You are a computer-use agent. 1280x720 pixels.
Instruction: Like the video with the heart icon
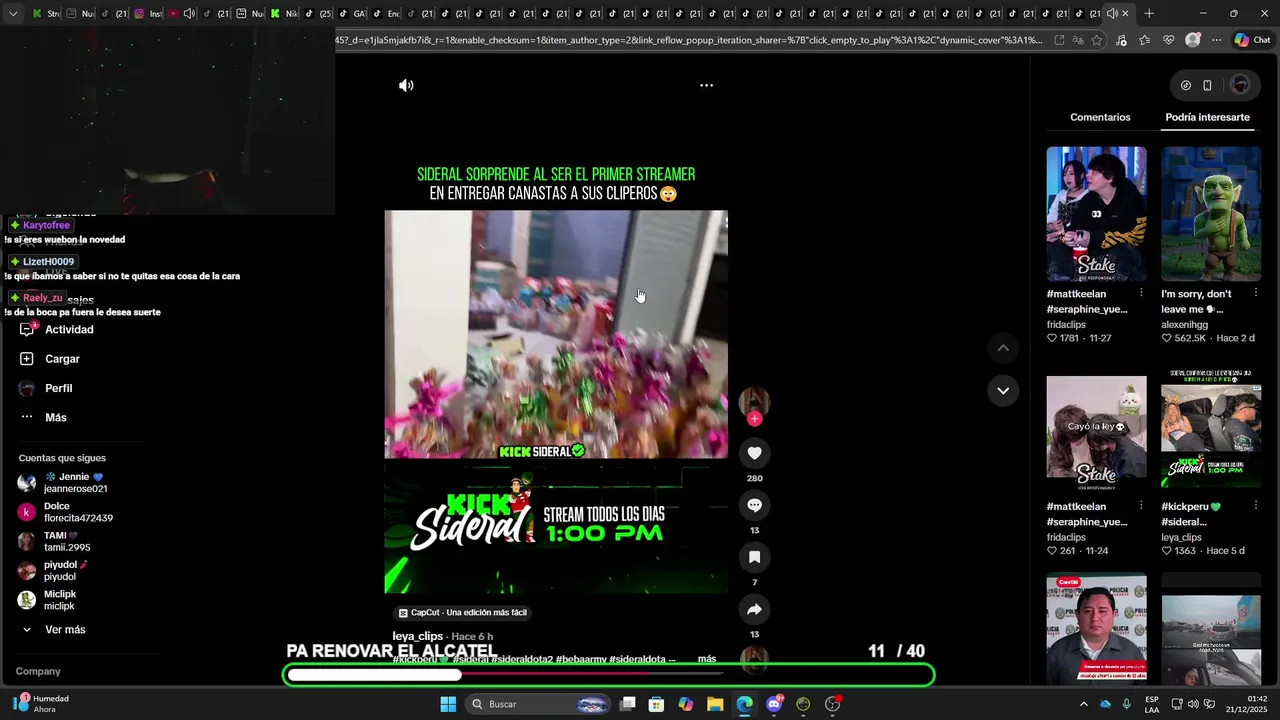(754, 453)
